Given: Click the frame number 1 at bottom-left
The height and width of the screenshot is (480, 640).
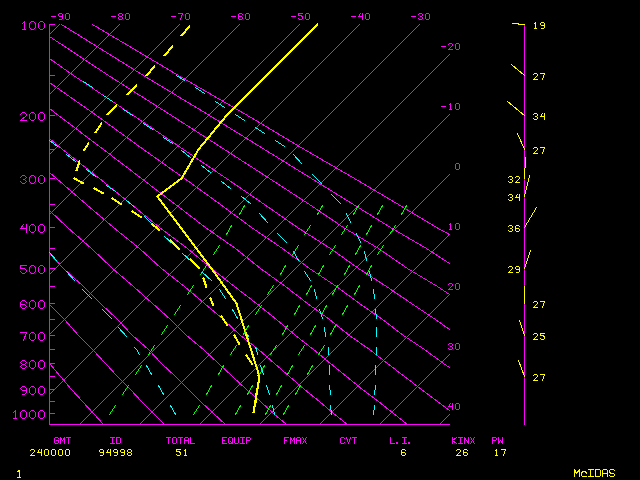Looking at the screenshot, I should click(x=19, y=473).
